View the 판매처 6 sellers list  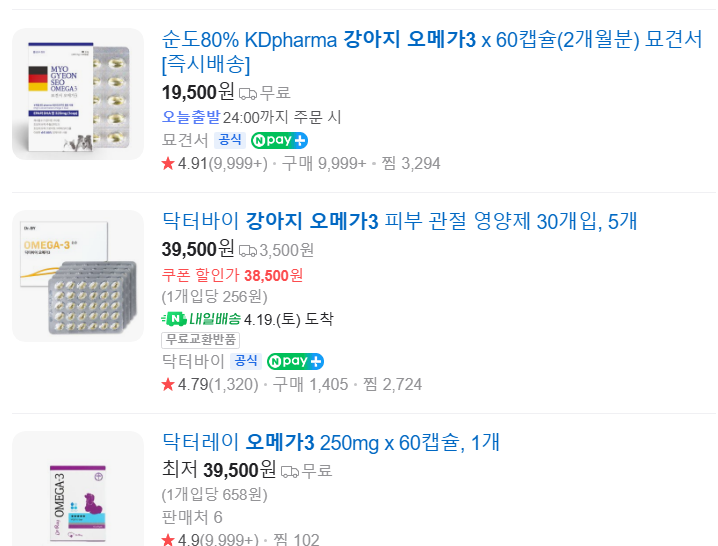click(192, 517)
